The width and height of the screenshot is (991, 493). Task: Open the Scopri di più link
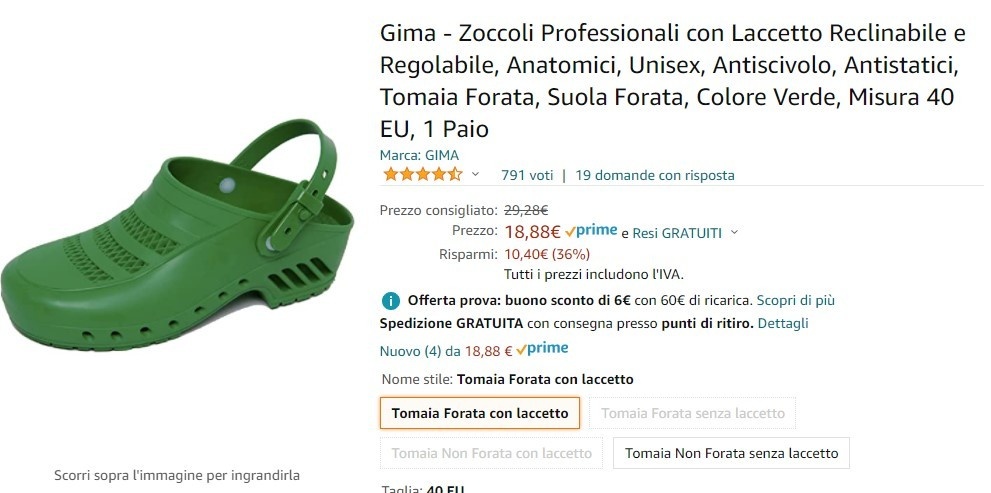click(x=796, y=300)
